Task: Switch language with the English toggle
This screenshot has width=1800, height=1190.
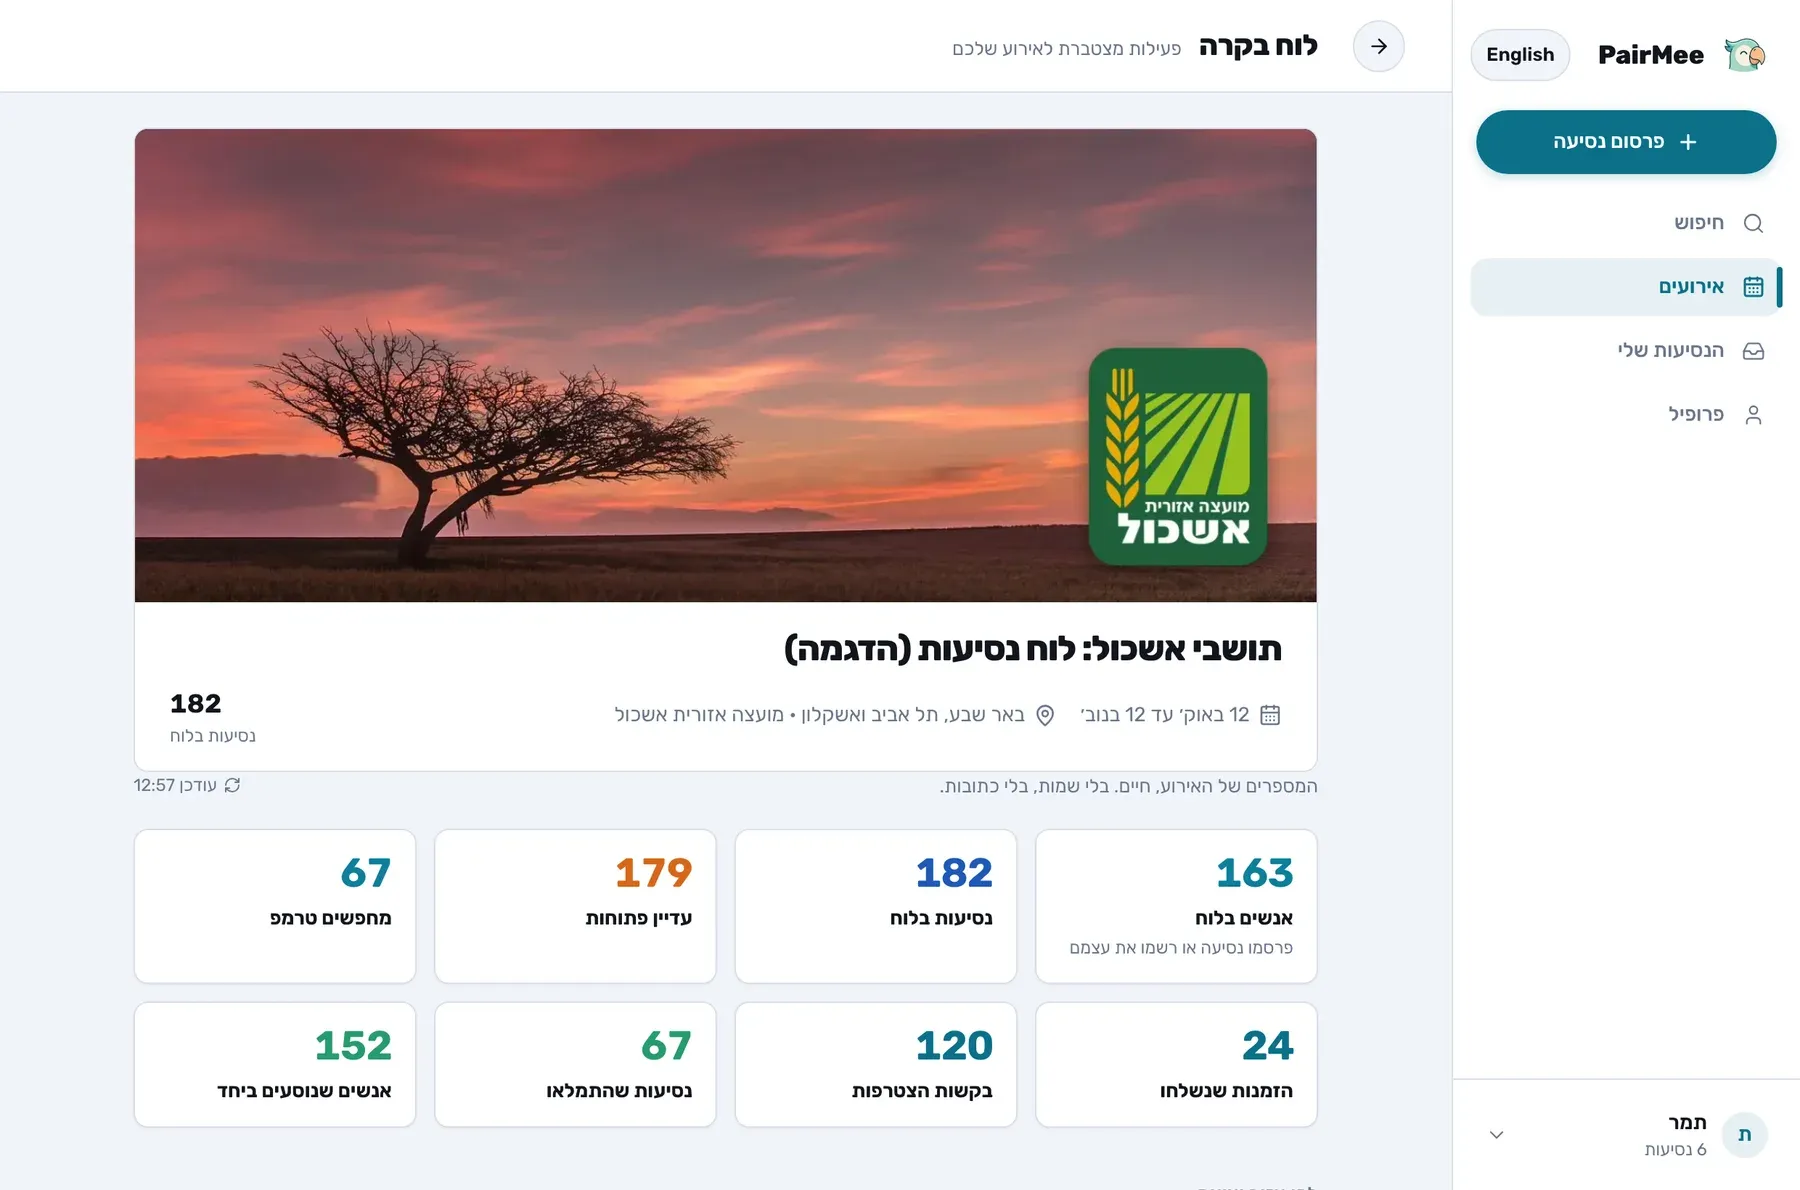Action: click(x=1520, y=54)
